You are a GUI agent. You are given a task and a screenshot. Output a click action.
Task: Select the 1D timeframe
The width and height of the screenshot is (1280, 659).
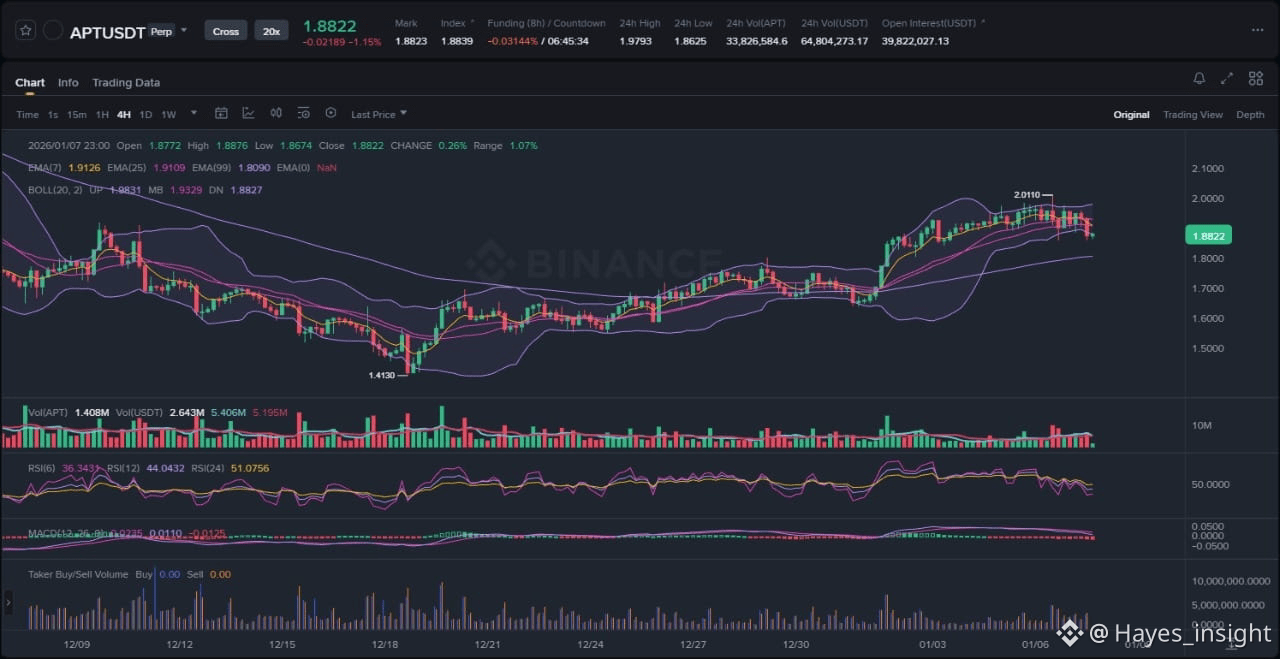(x=146, y=115)
